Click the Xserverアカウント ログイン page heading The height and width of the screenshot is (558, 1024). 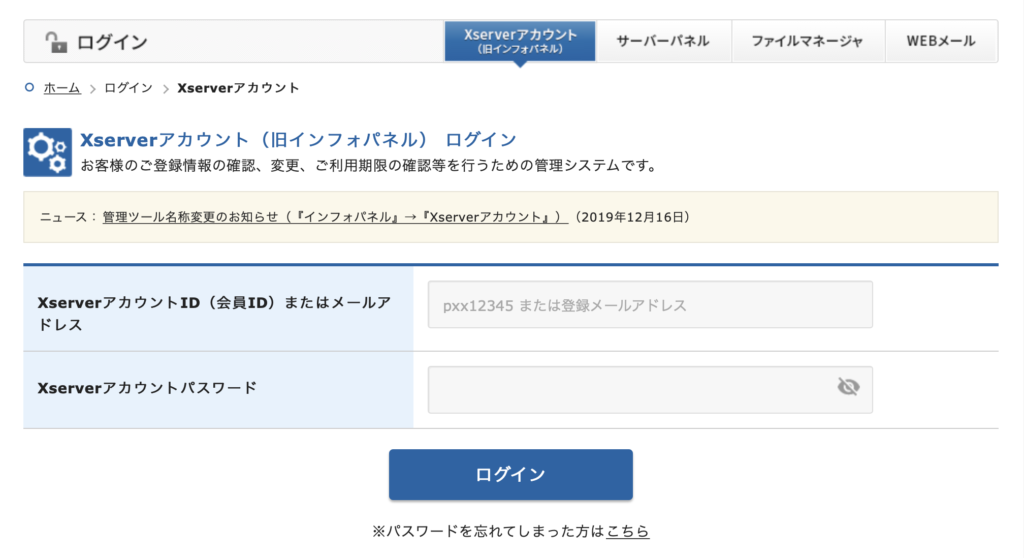[298, 140]
